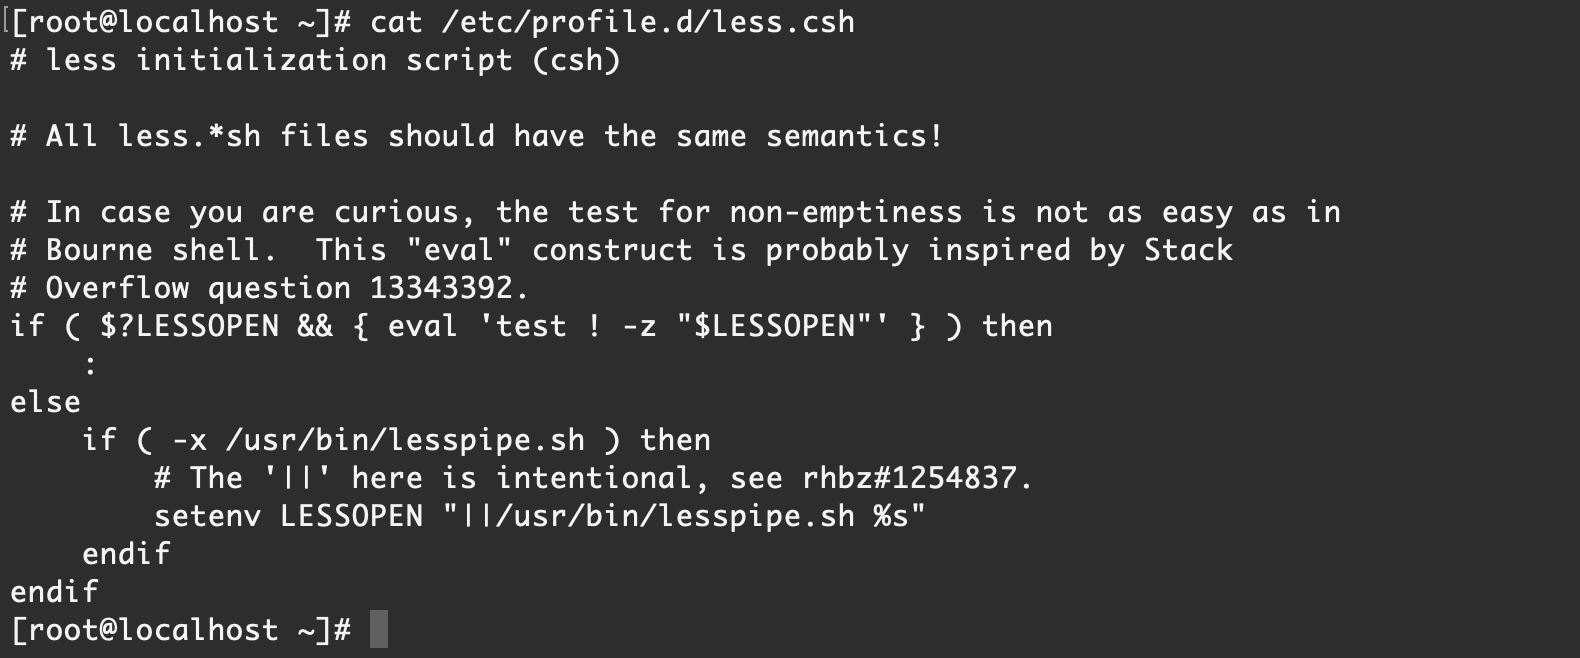Viewport: 1580px width, 658px height.
Task: Click the final unindented 'endif' keyword
Action: click(54, 592)
